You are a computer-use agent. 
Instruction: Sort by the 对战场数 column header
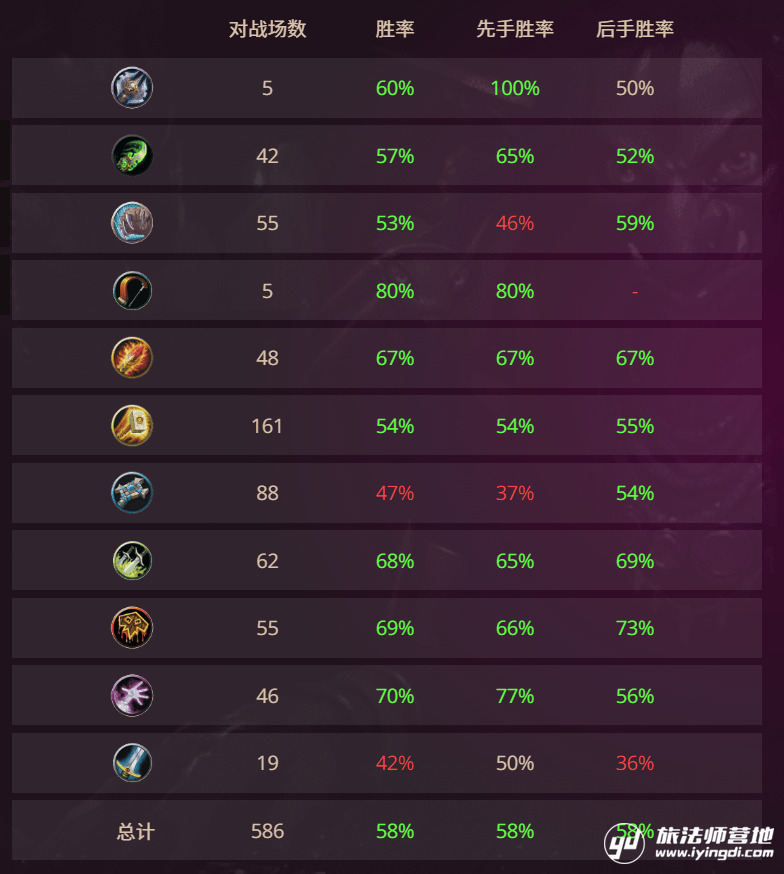point(267,29)
